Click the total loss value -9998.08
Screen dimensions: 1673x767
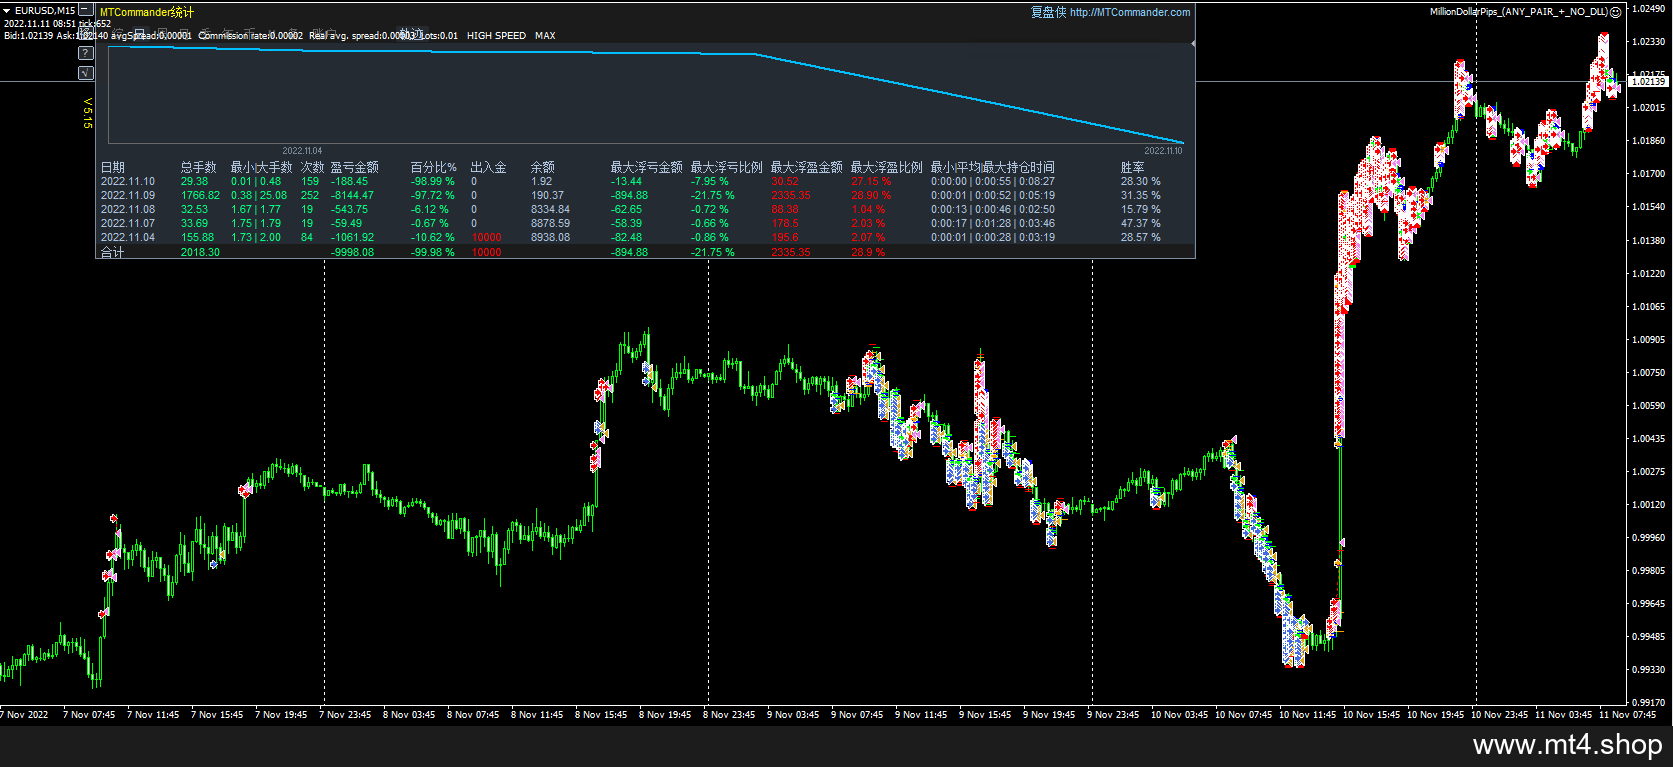click(352, 252)
